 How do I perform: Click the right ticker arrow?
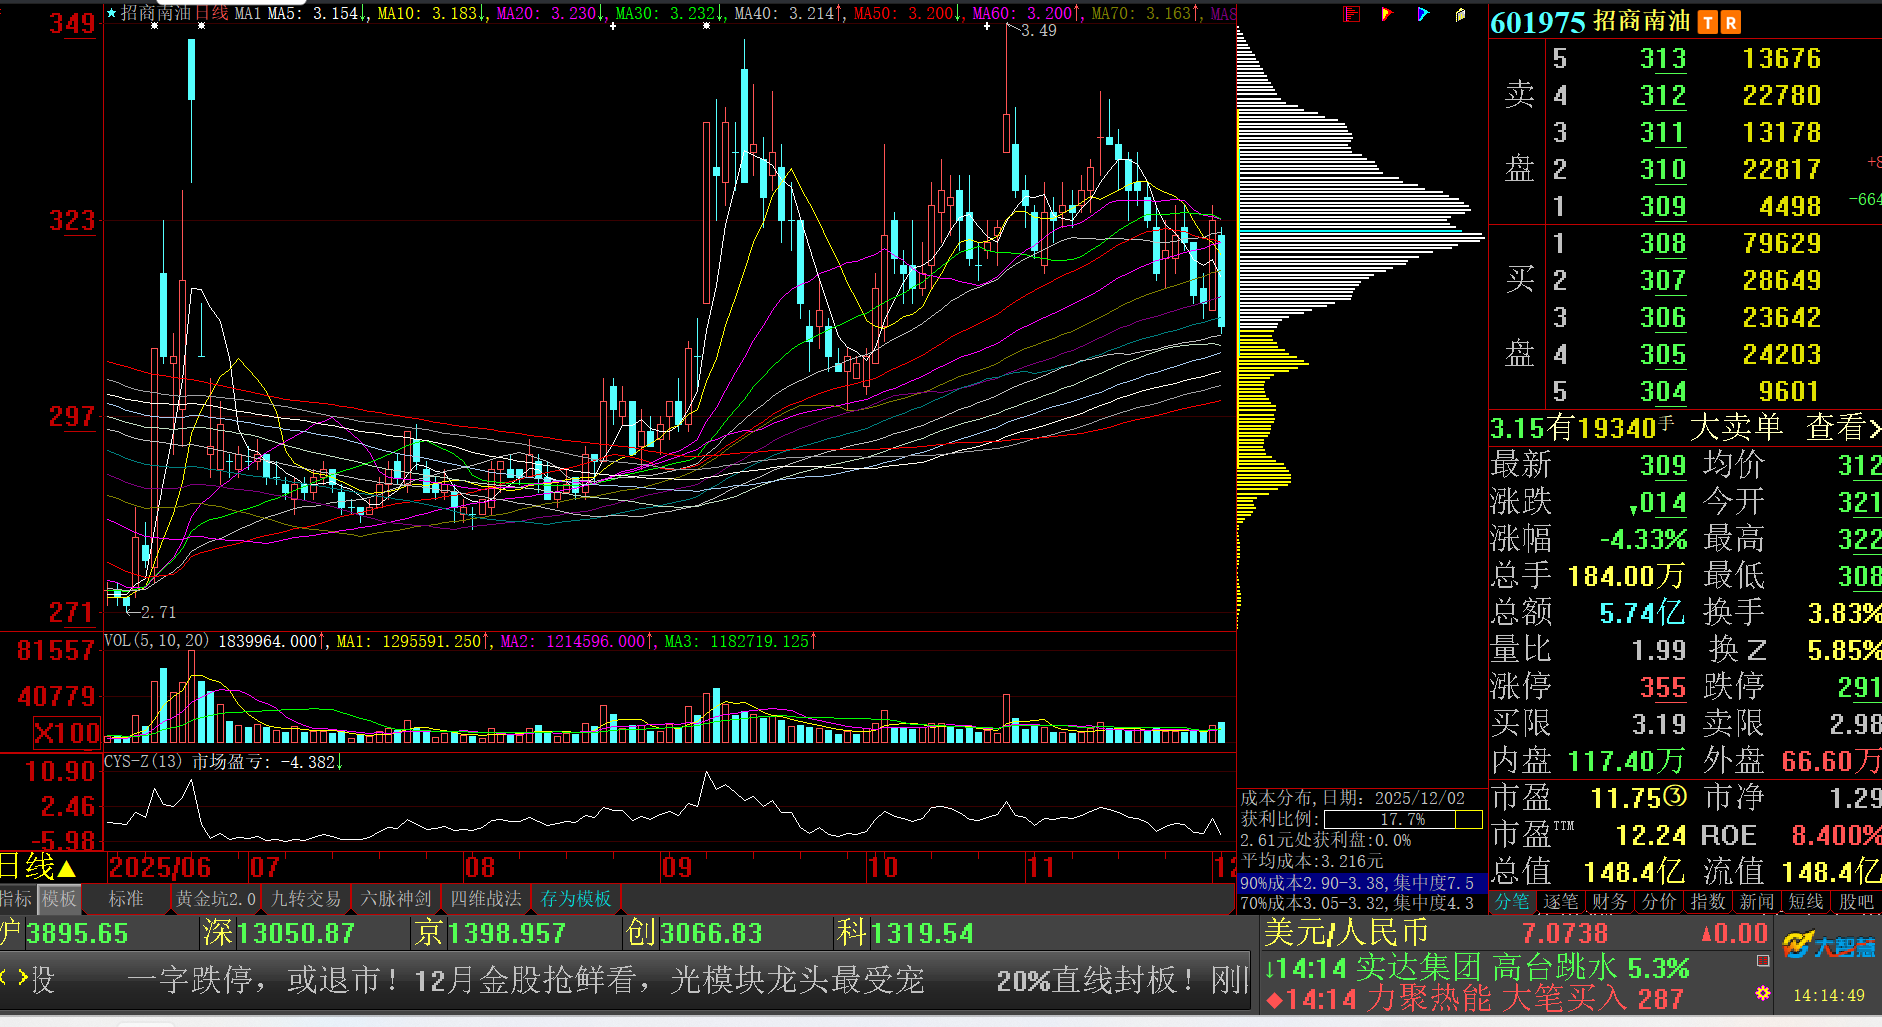(22, 977)
